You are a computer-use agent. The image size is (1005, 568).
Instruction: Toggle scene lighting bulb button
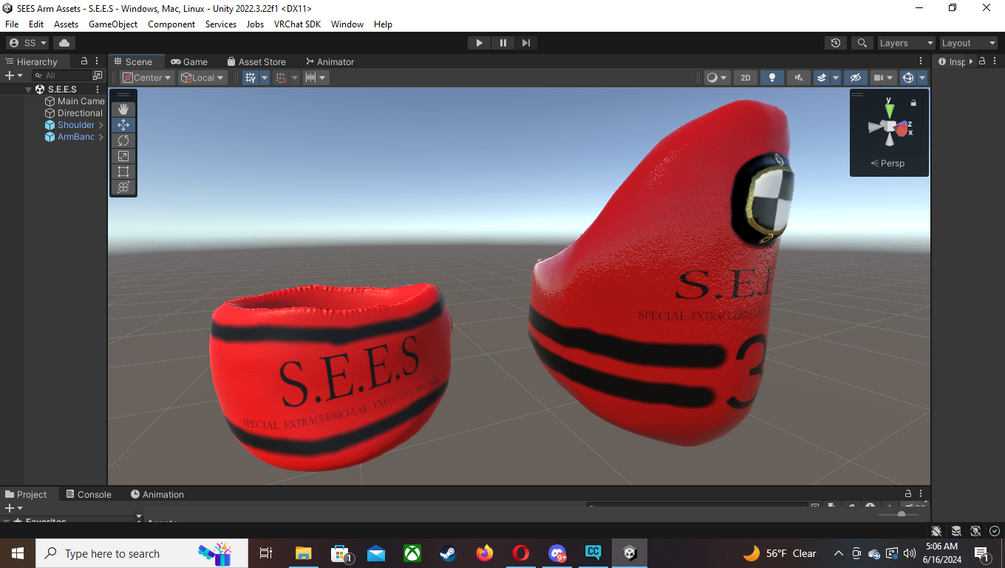tap(772, 78)
